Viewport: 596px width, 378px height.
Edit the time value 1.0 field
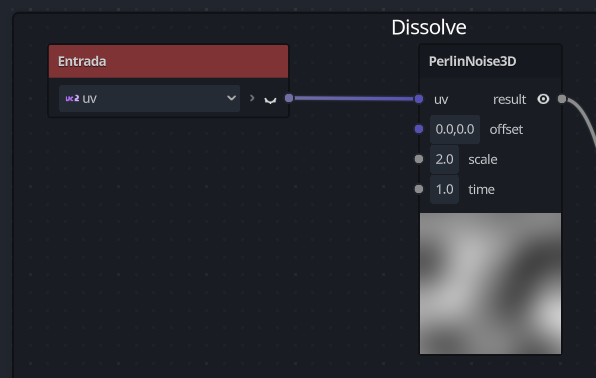(x=444, y=189)
